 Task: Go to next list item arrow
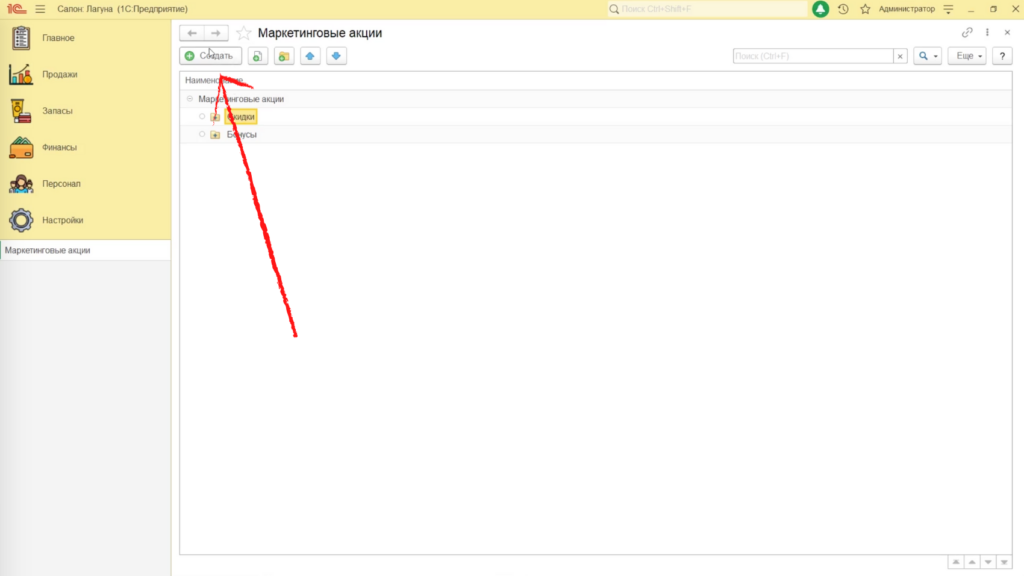coord(988,562)
